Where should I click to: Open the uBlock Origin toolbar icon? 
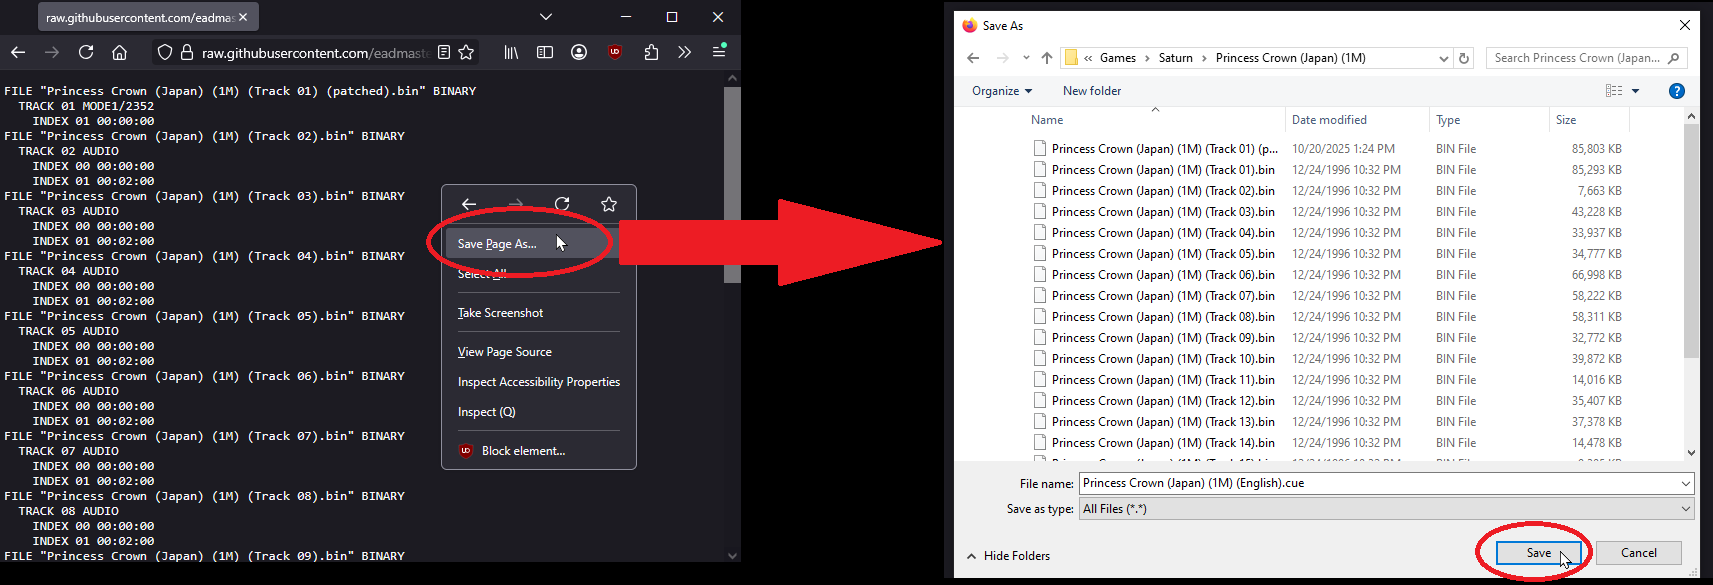(615, 52)
